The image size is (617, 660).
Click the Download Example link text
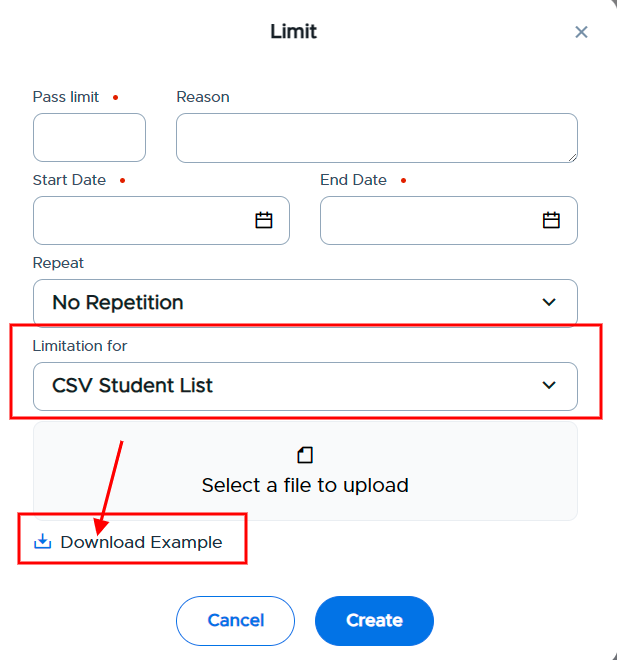point(141,542)
